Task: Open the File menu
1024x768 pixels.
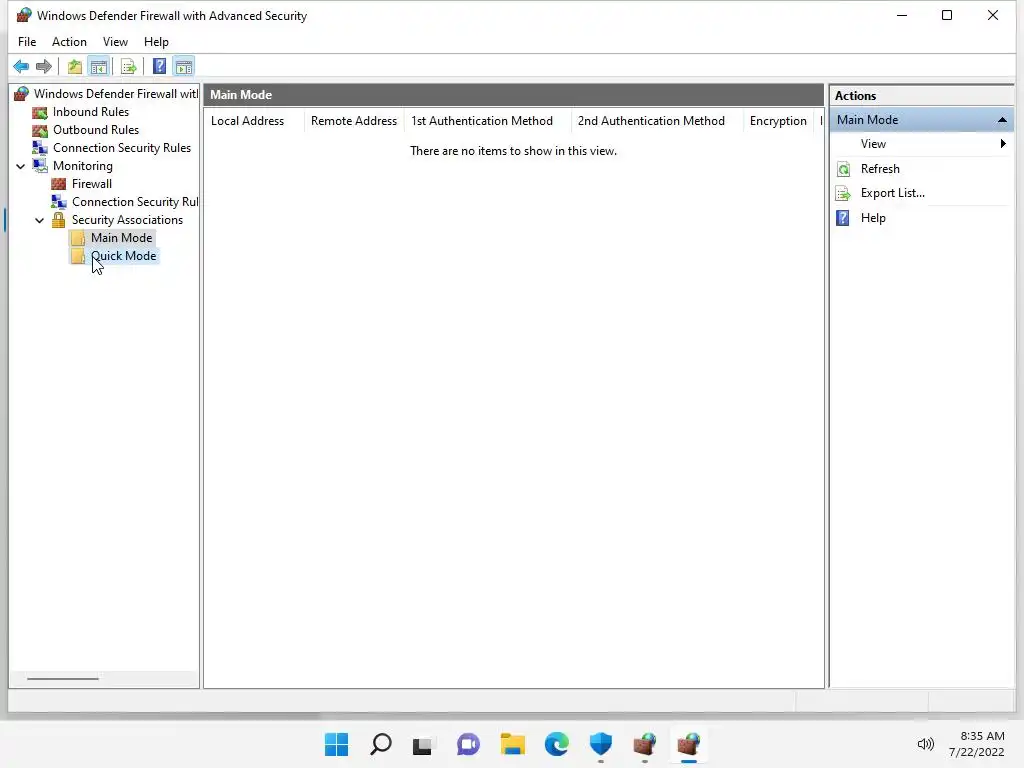Action: [27, 42]
